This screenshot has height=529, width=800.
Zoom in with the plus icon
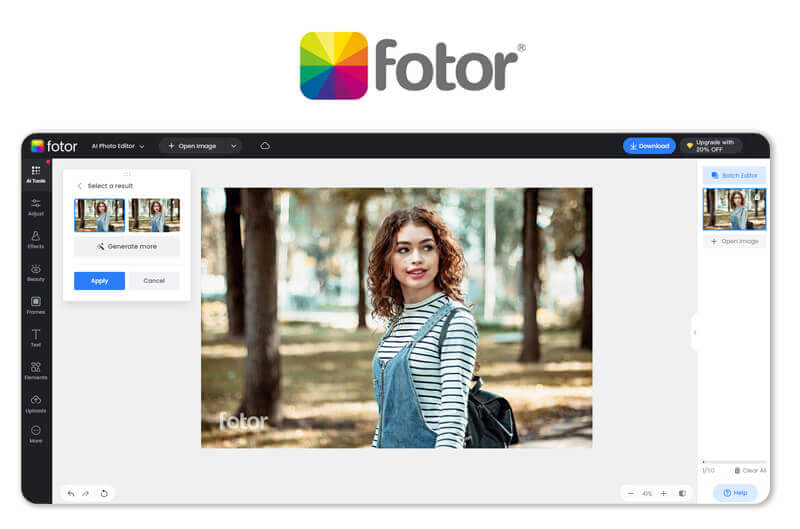(663, 493)
